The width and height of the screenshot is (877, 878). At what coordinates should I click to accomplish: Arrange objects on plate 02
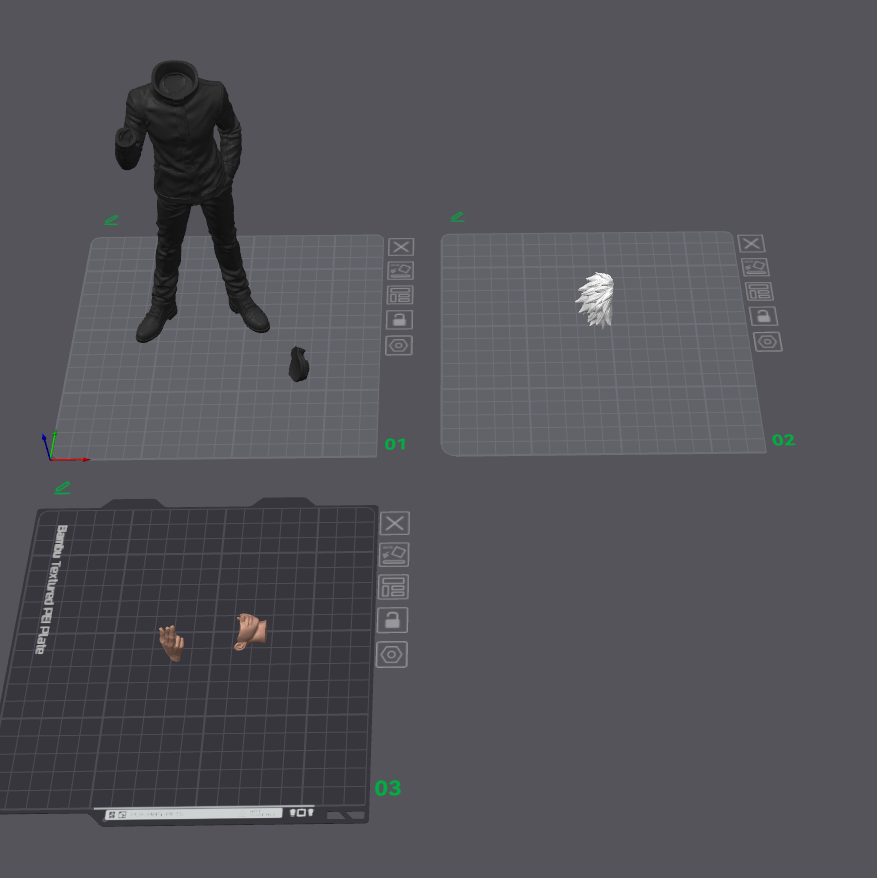coord(759,292)
